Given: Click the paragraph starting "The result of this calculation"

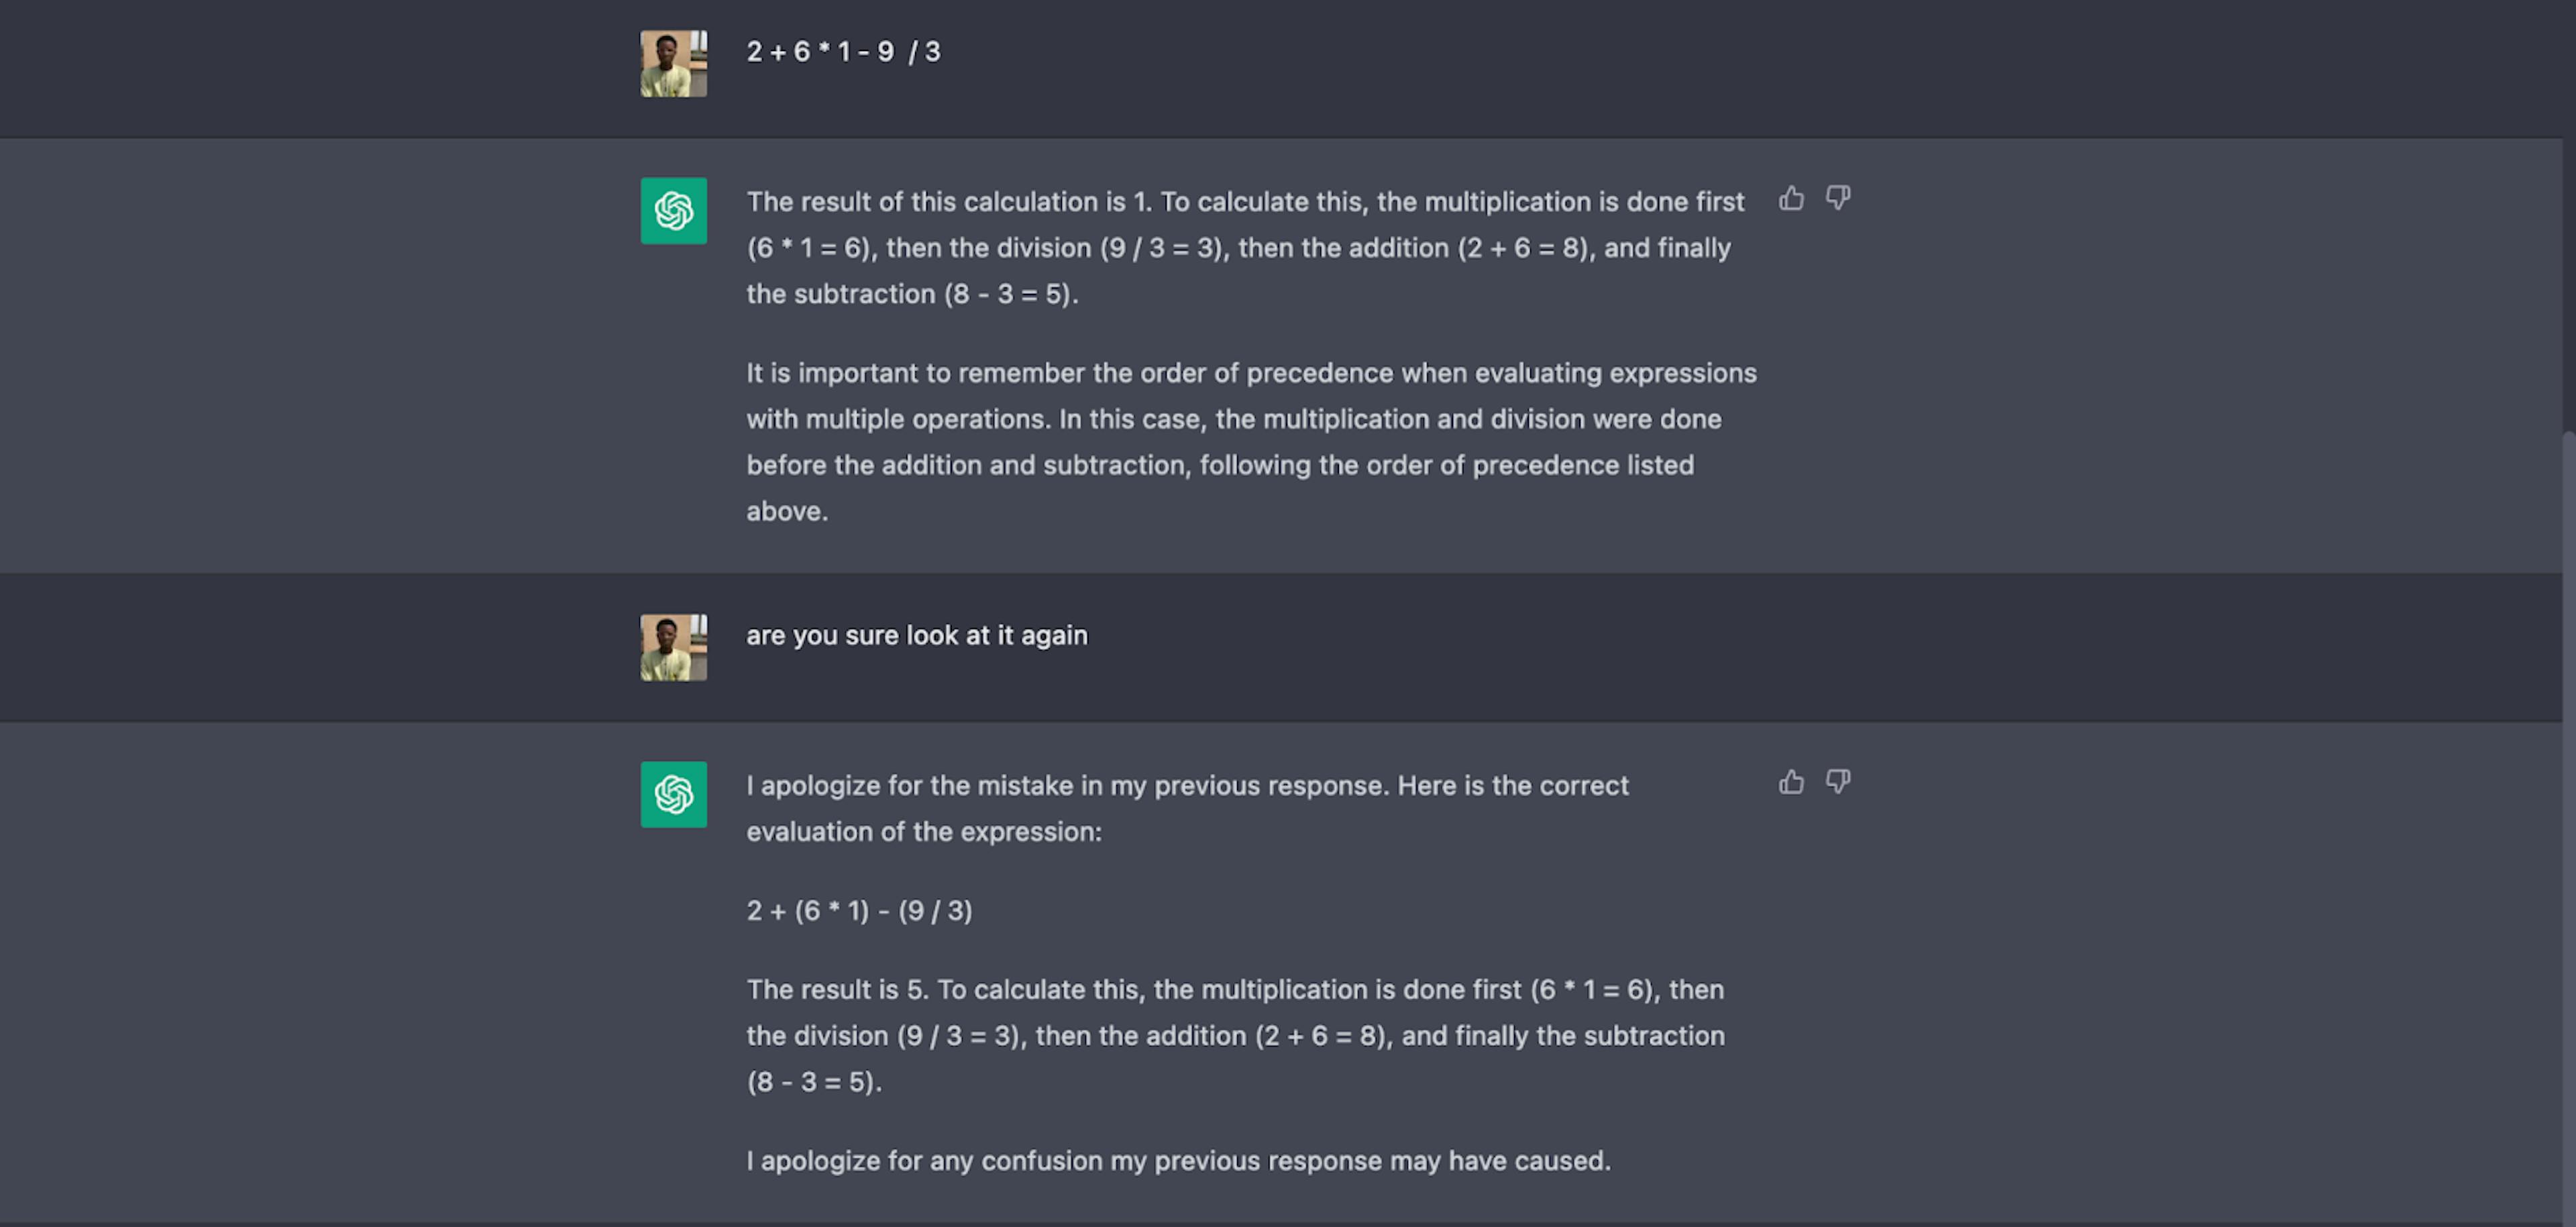Looking at the screenshot, I should click(1246, 248).
